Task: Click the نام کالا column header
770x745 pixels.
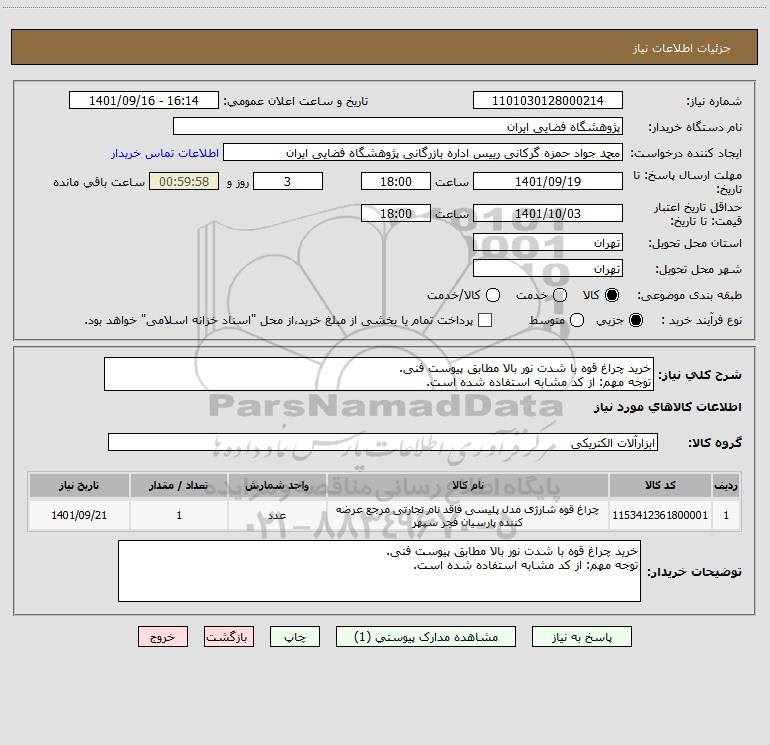Action: coord(468,485)
